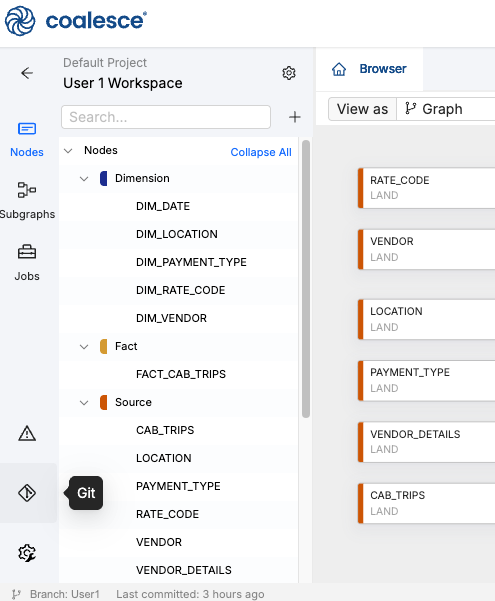495x601 pixels.
Task: Open the Jobs toolbox icon
Action: coord(27,263)
